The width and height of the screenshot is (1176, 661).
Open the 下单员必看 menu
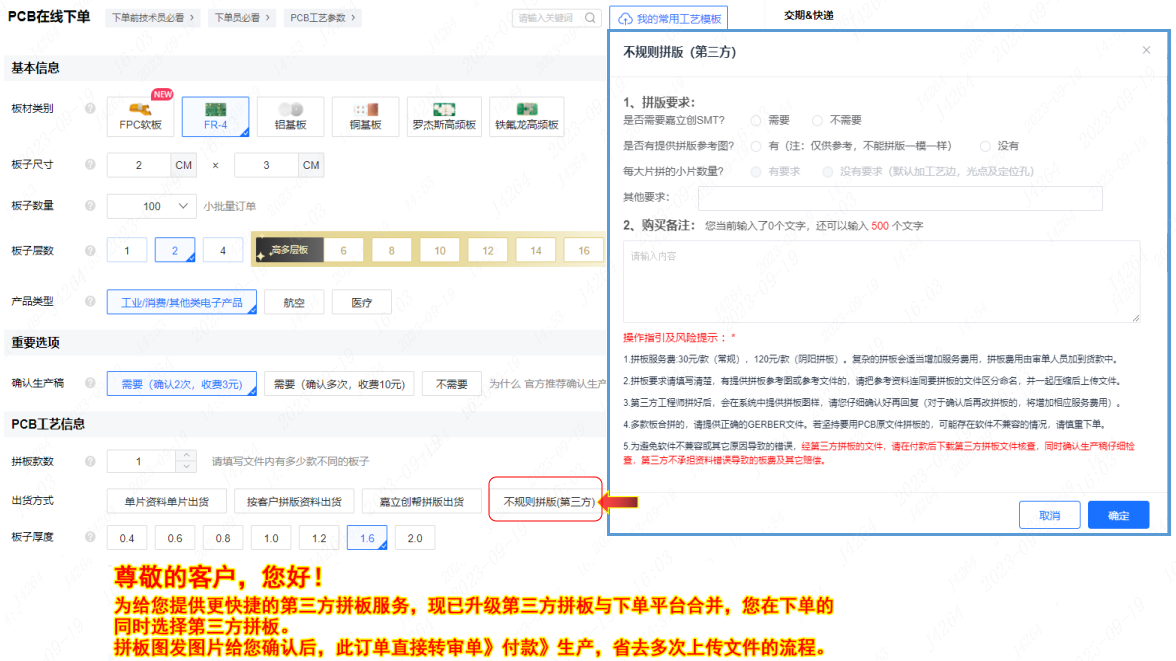[242, 18]
